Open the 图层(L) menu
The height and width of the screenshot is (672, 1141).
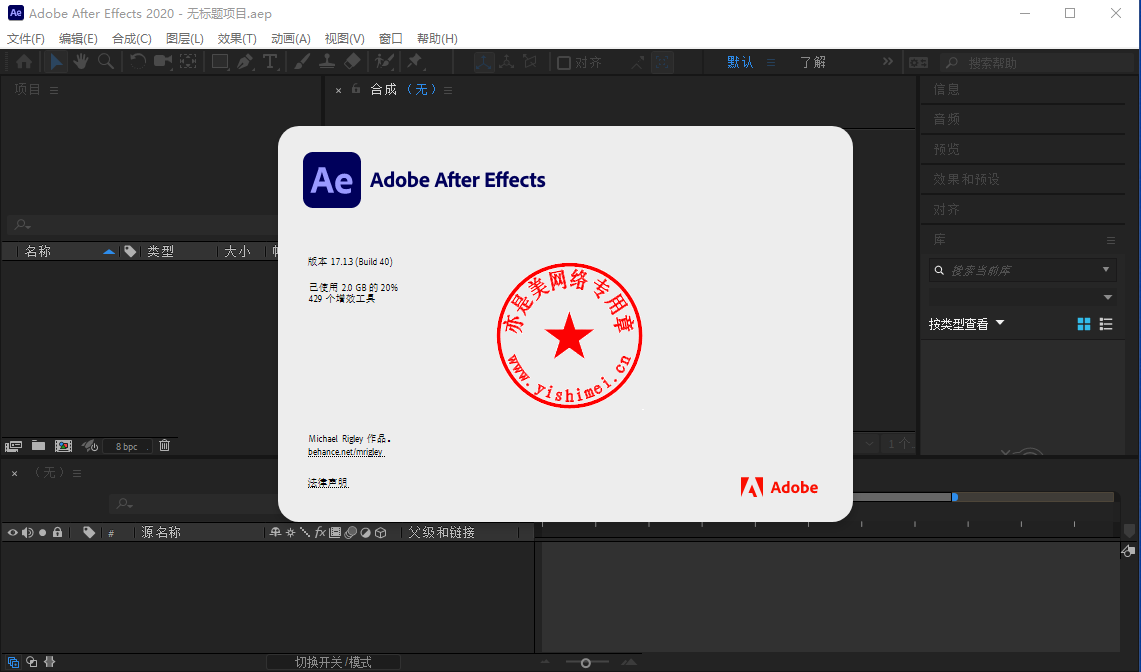[185, 39]
